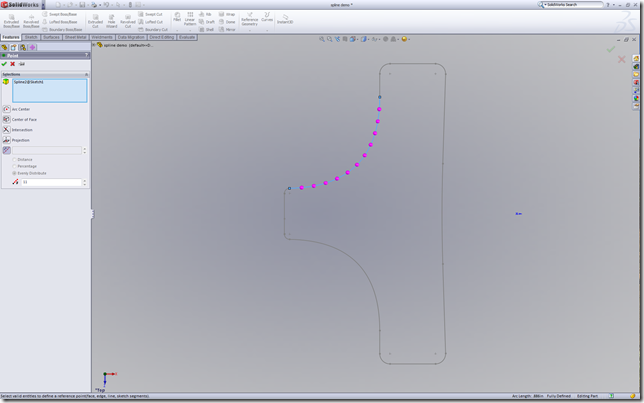
Task: Click the number of reference points field
Action: tap(51, 182)
